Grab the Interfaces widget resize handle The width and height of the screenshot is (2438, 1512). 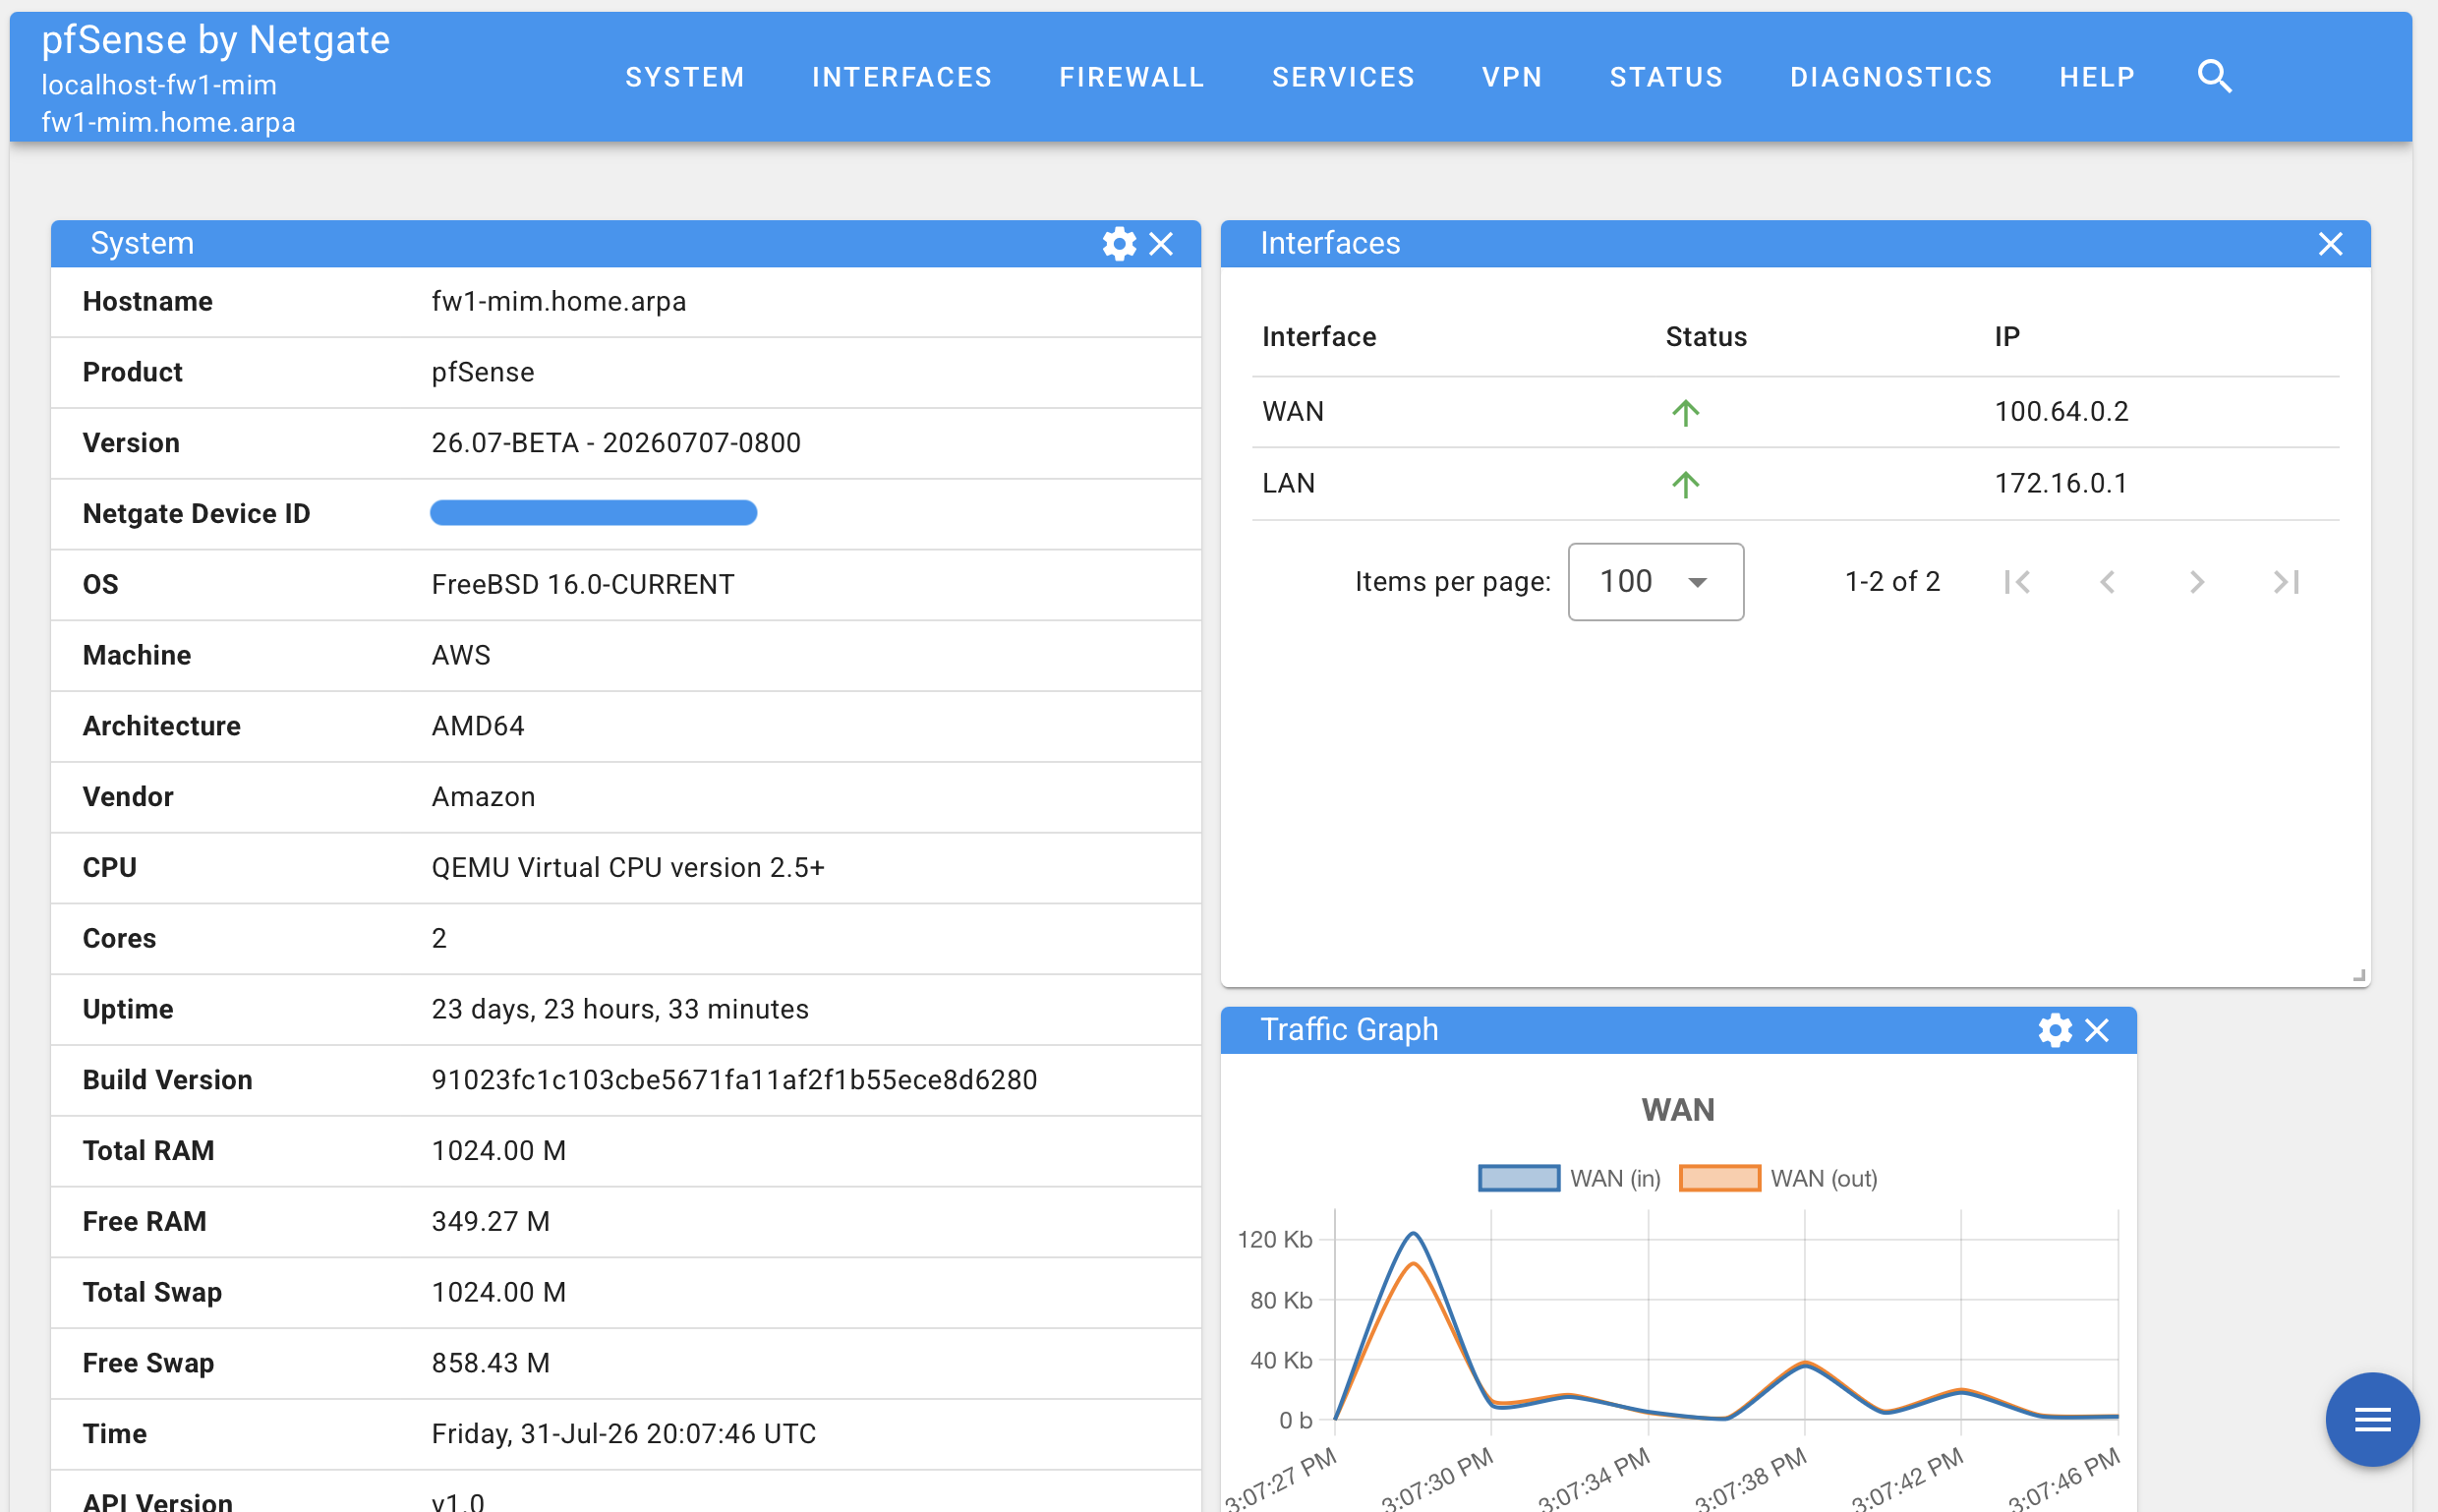(x=2359, y=975)
